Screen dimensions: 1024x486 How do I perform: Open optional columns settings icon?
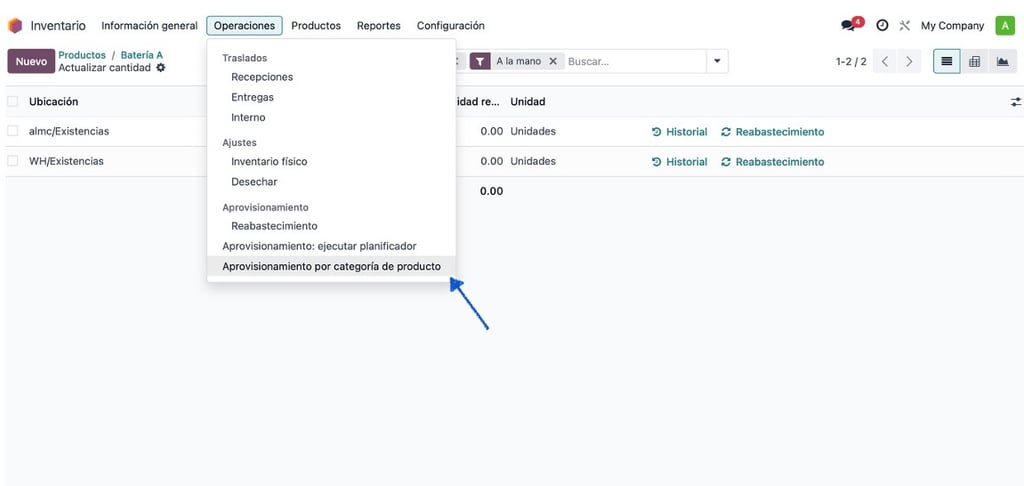(x=1016, y=102)
